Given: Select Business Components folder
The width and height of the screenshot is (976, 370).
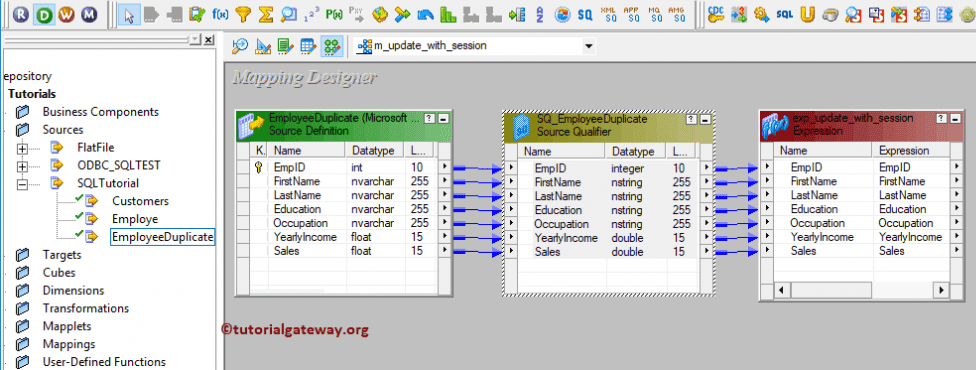Looking at the screenshot, I should (x=100, y=112).
